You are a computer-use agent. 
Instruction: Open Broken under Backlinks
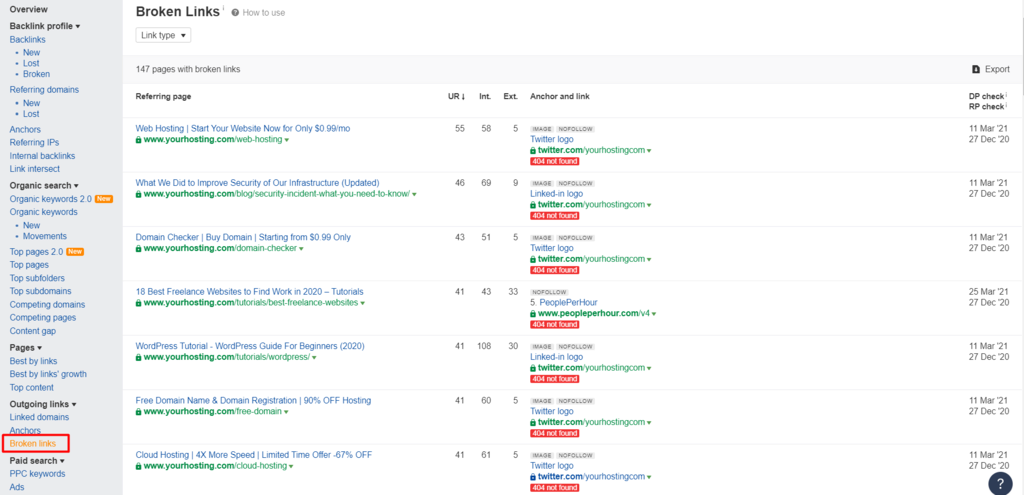click(x=37, y=74)
